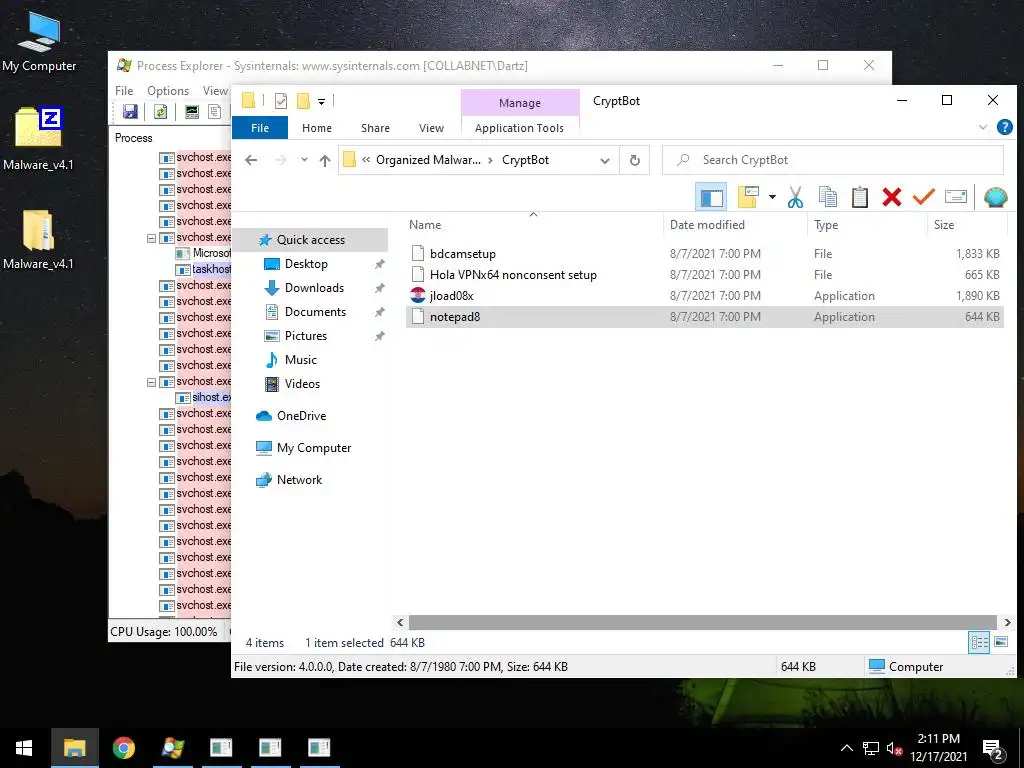1024x768 pixels.
Task: Click the Help question mark icon
Action: [x=1004, y=127]
